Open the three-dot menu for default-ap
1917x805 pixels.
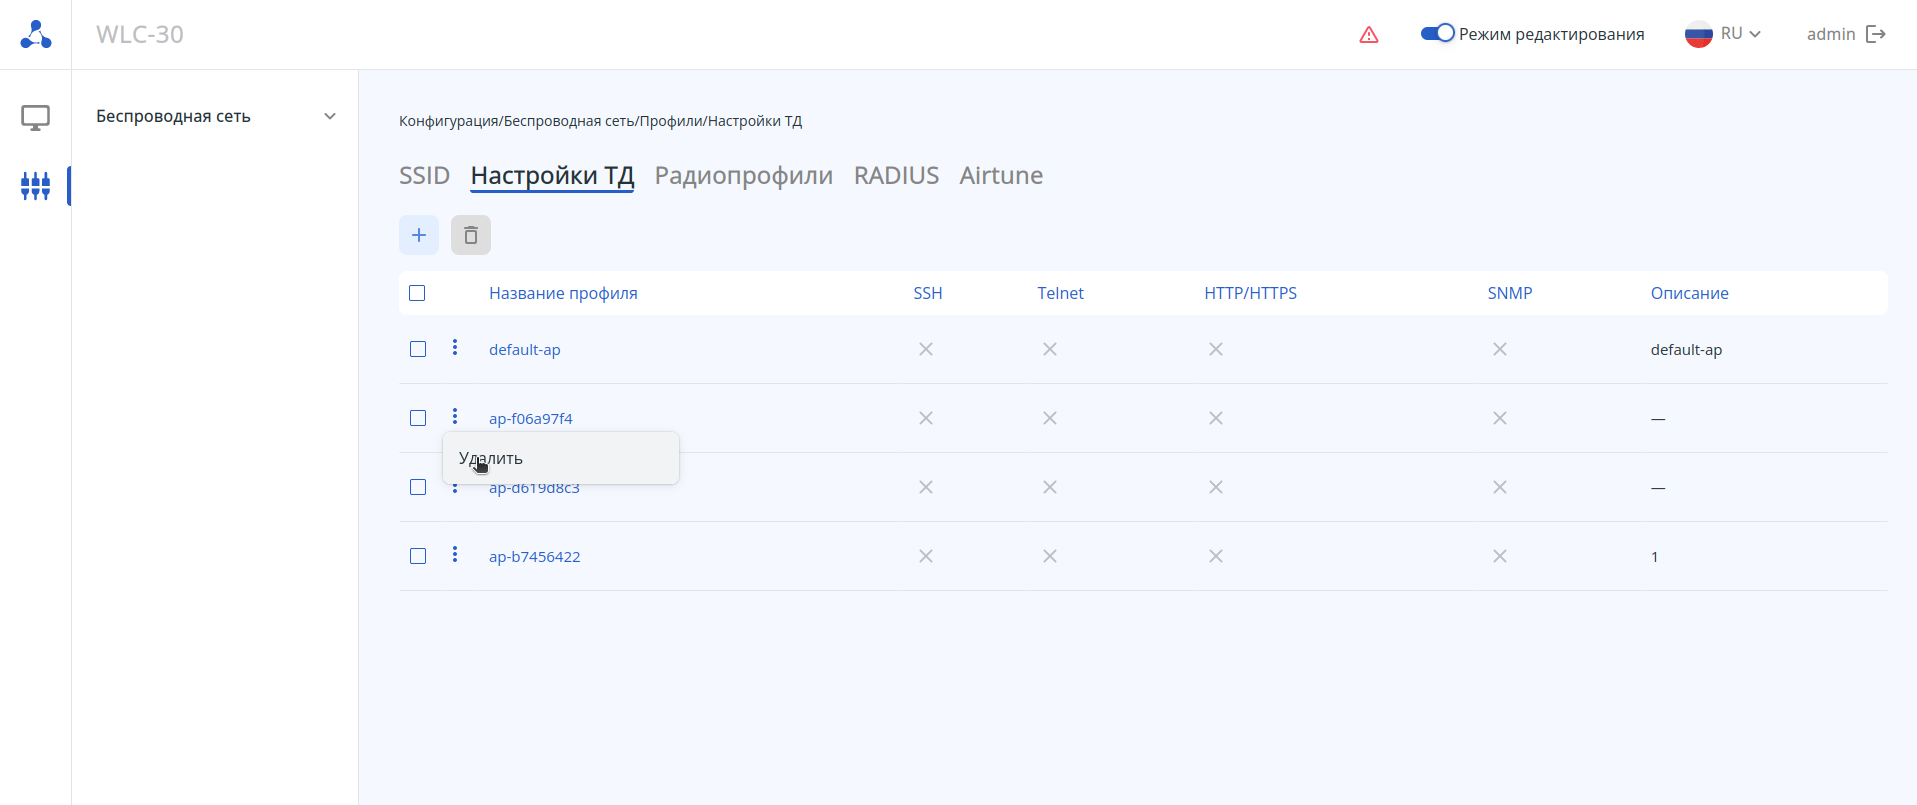(x=455, y=347)
